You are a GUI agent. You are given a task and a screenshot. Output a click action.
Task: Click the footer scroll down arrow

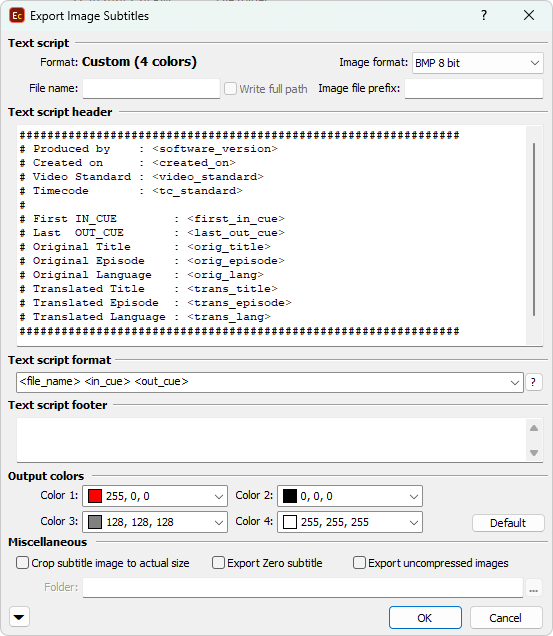tap(534, 453)
